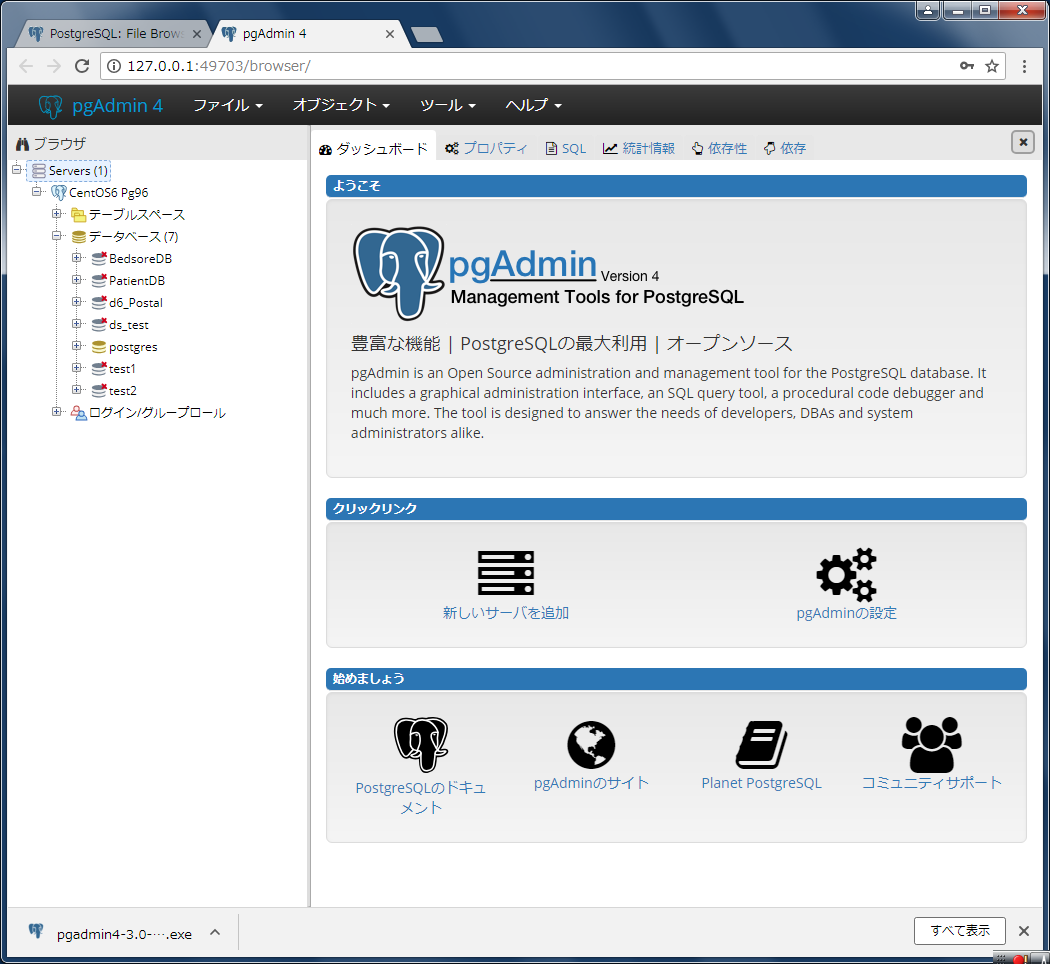
Task: Open the PostgreSQLのドキュメント link
Action: pyautogui.click(x=421, y=798)
